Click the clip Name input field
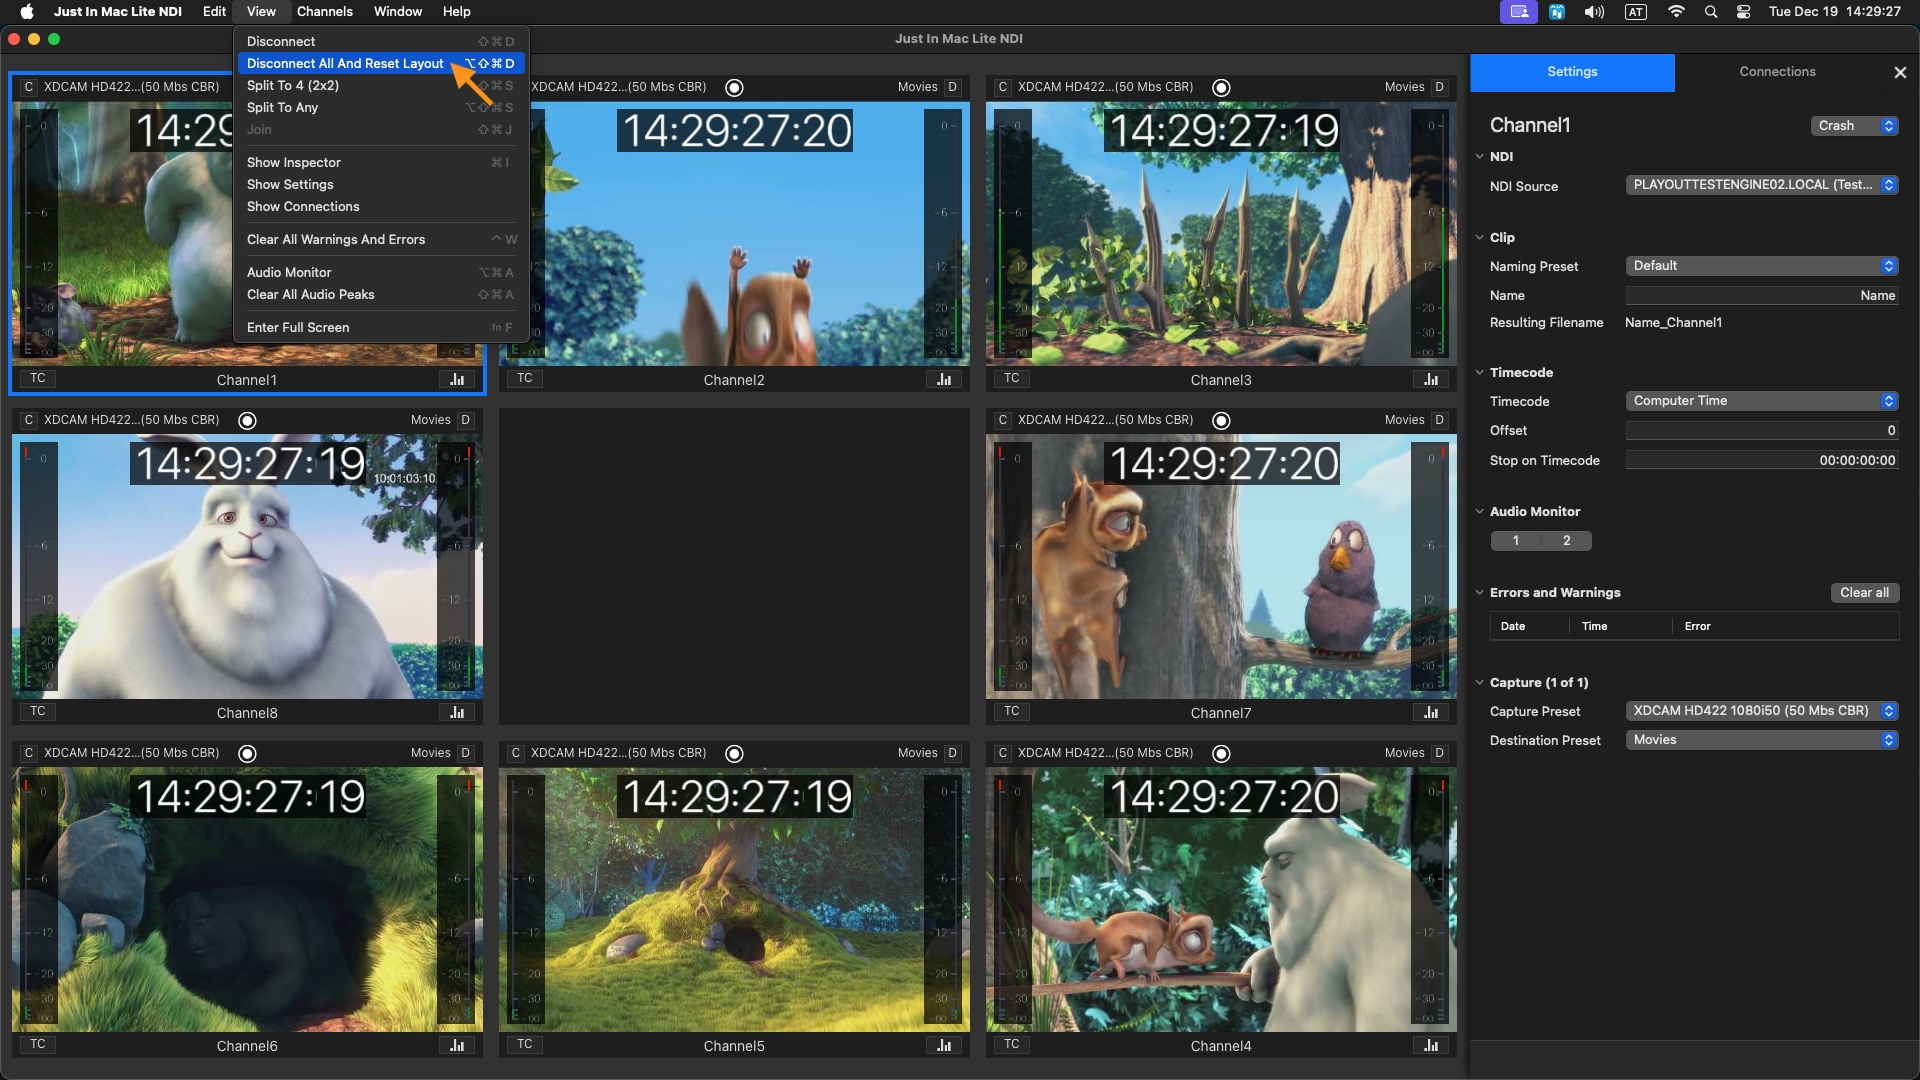 (x=1762, y=296)
